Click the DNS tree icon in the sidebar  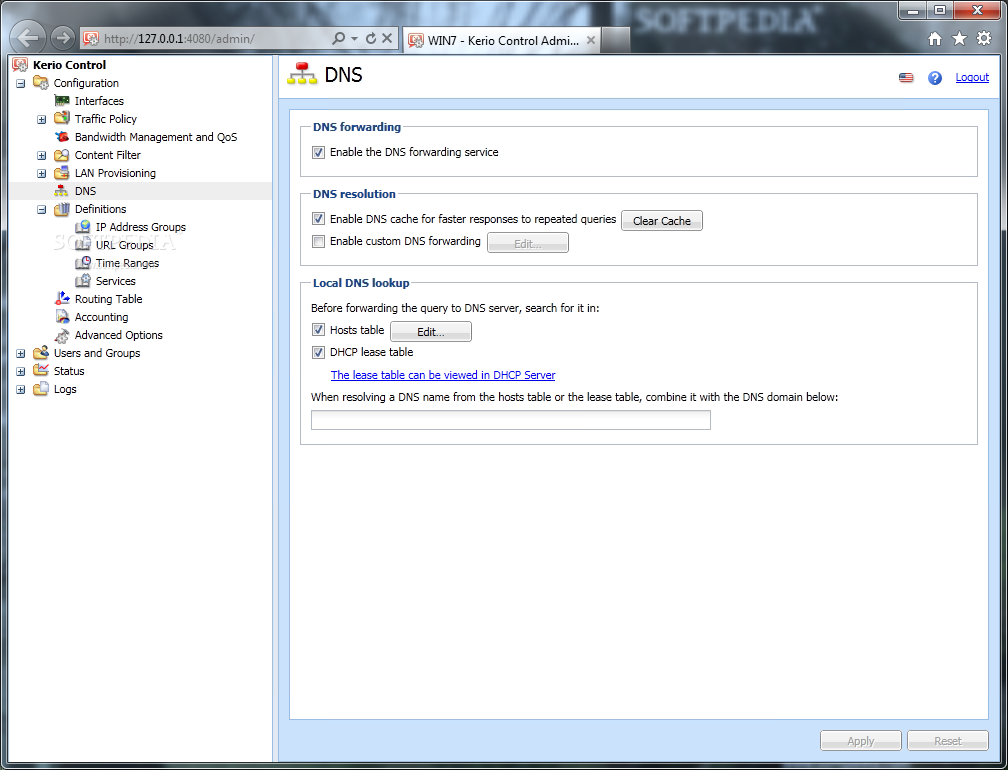click(61, 191)
